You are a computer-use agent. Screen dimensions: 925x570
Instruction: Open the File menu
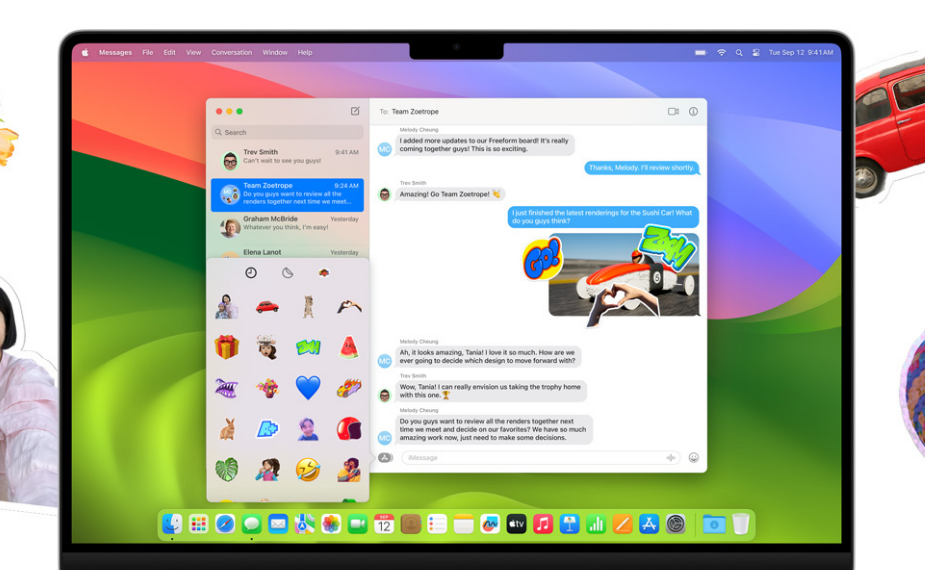point(147,53)
